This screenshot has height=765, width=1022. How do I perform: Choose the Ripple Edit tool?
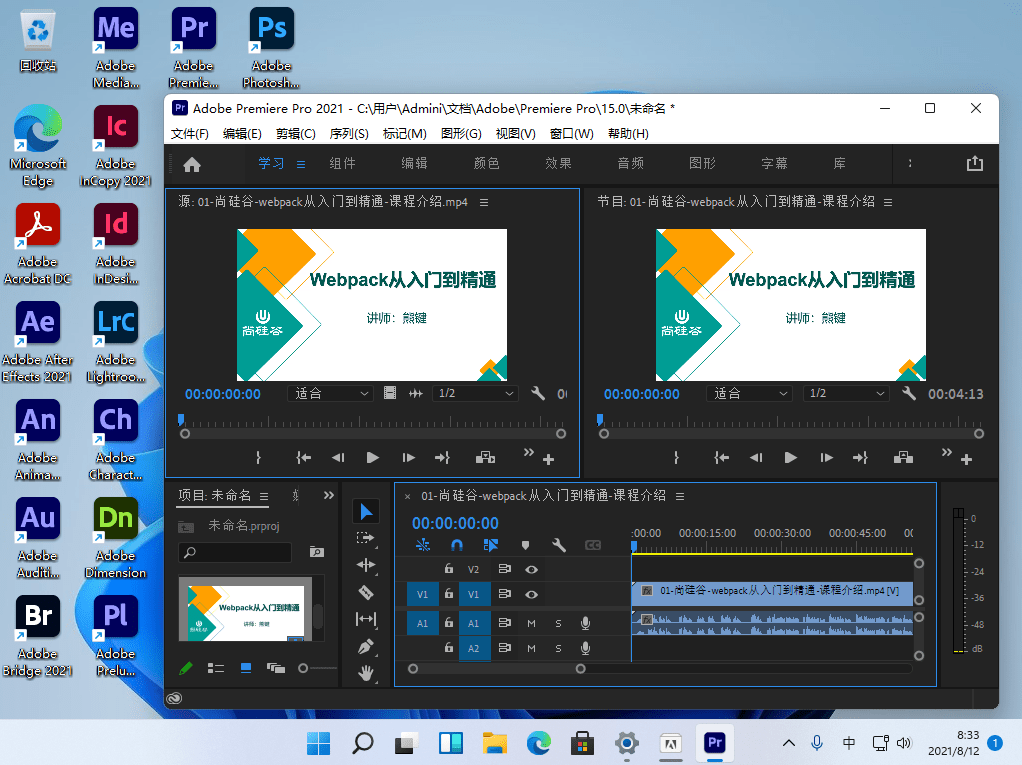(x=366, y=565)
